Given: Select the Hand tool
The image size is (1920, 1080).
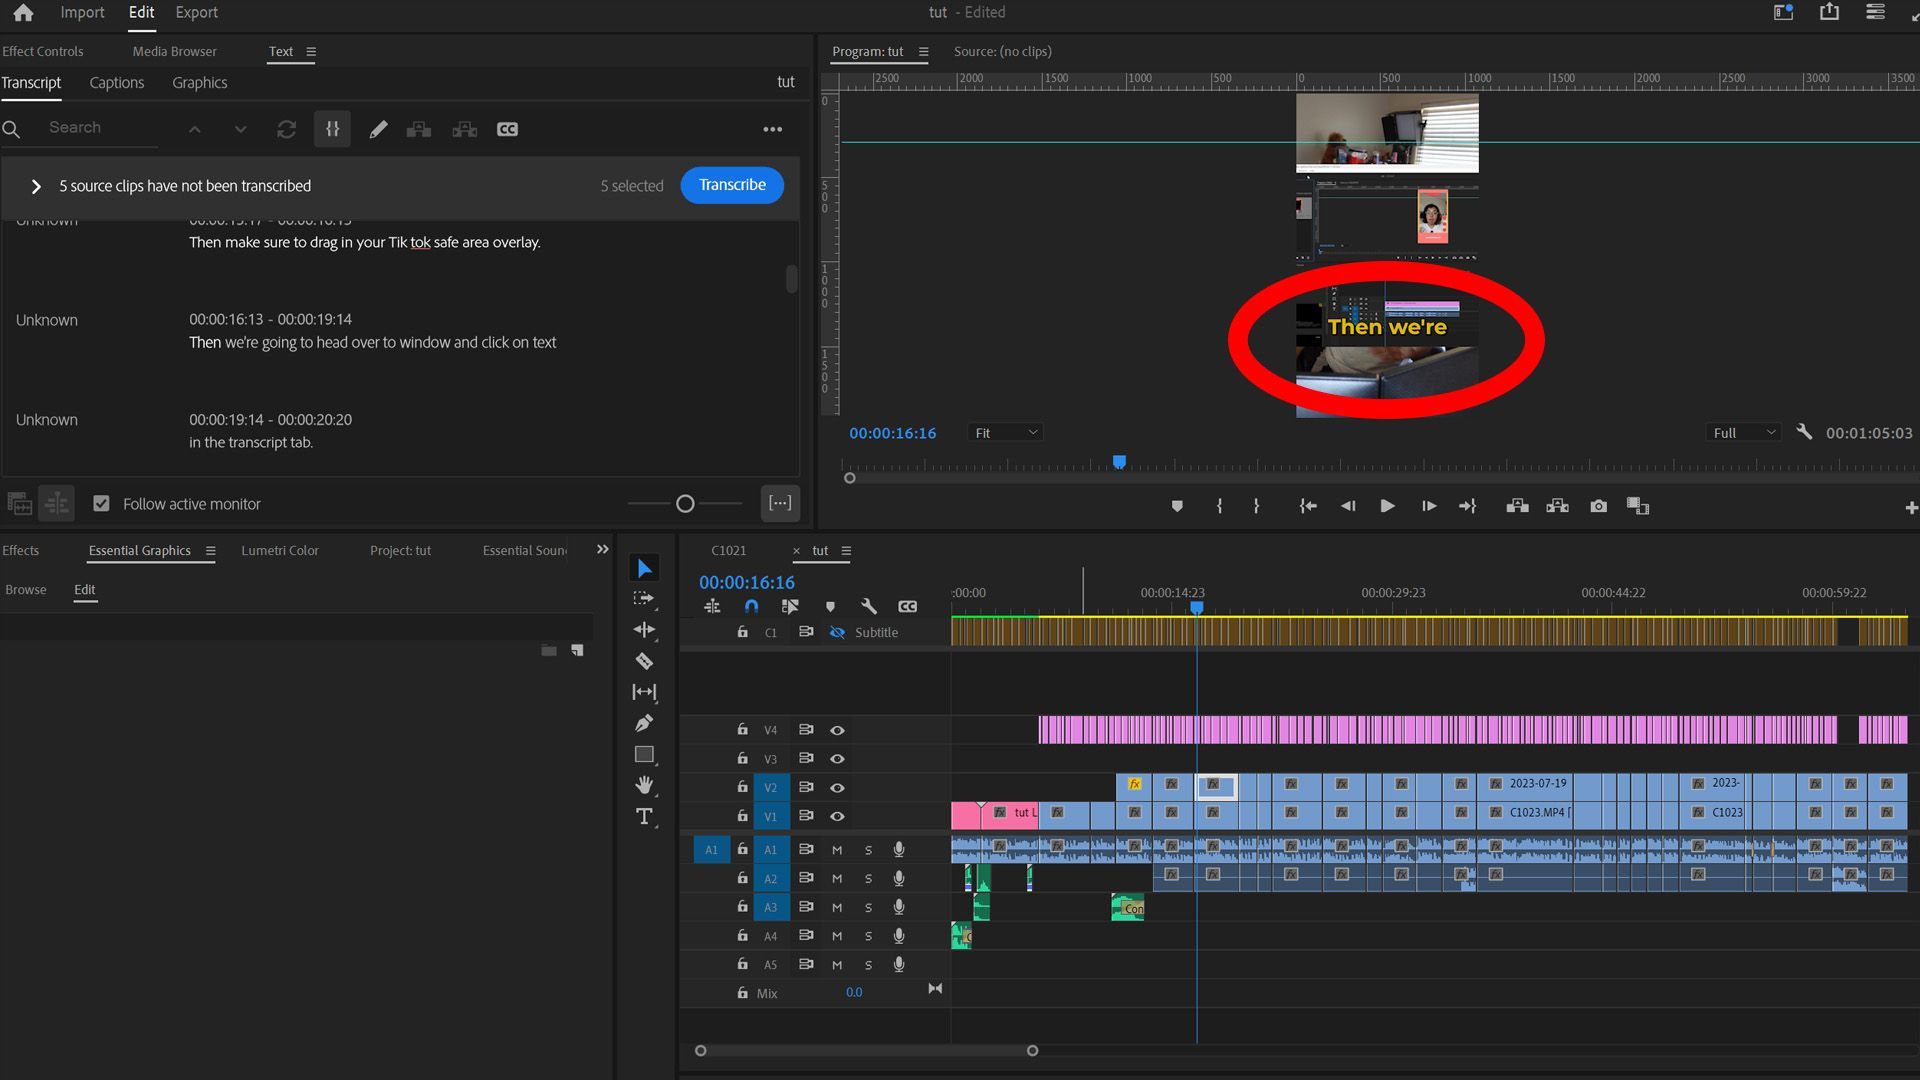Looking at the screenshot, I should coord(644,785).
